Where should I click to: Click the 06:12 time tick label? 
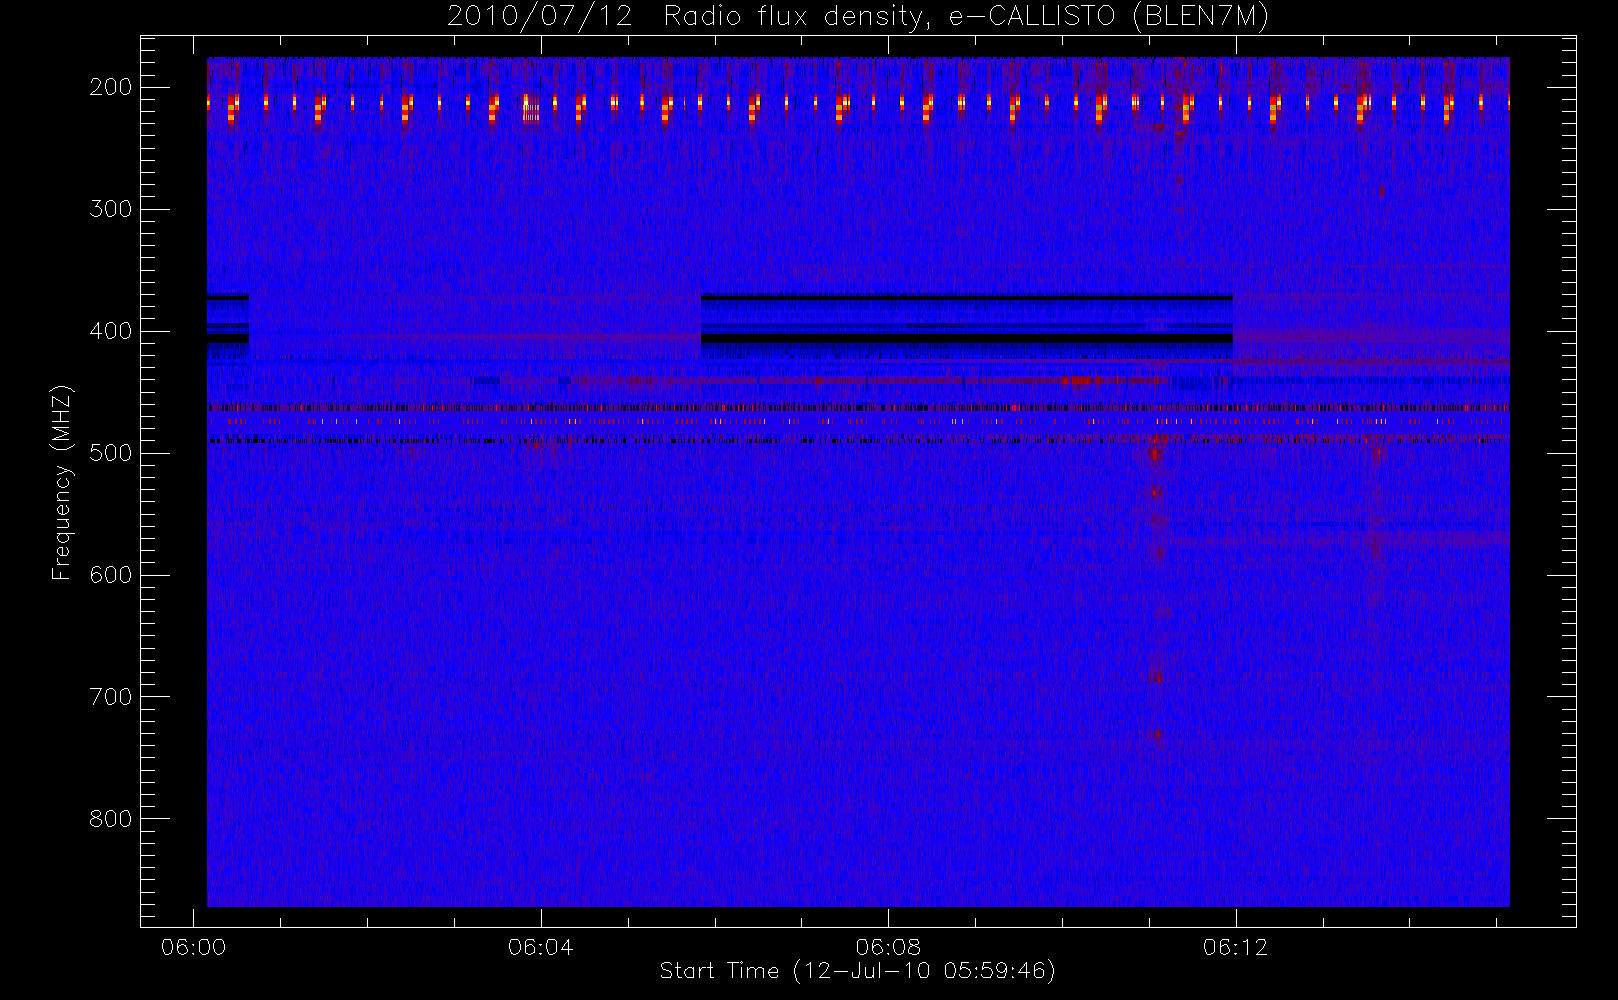pos(1235,947)
